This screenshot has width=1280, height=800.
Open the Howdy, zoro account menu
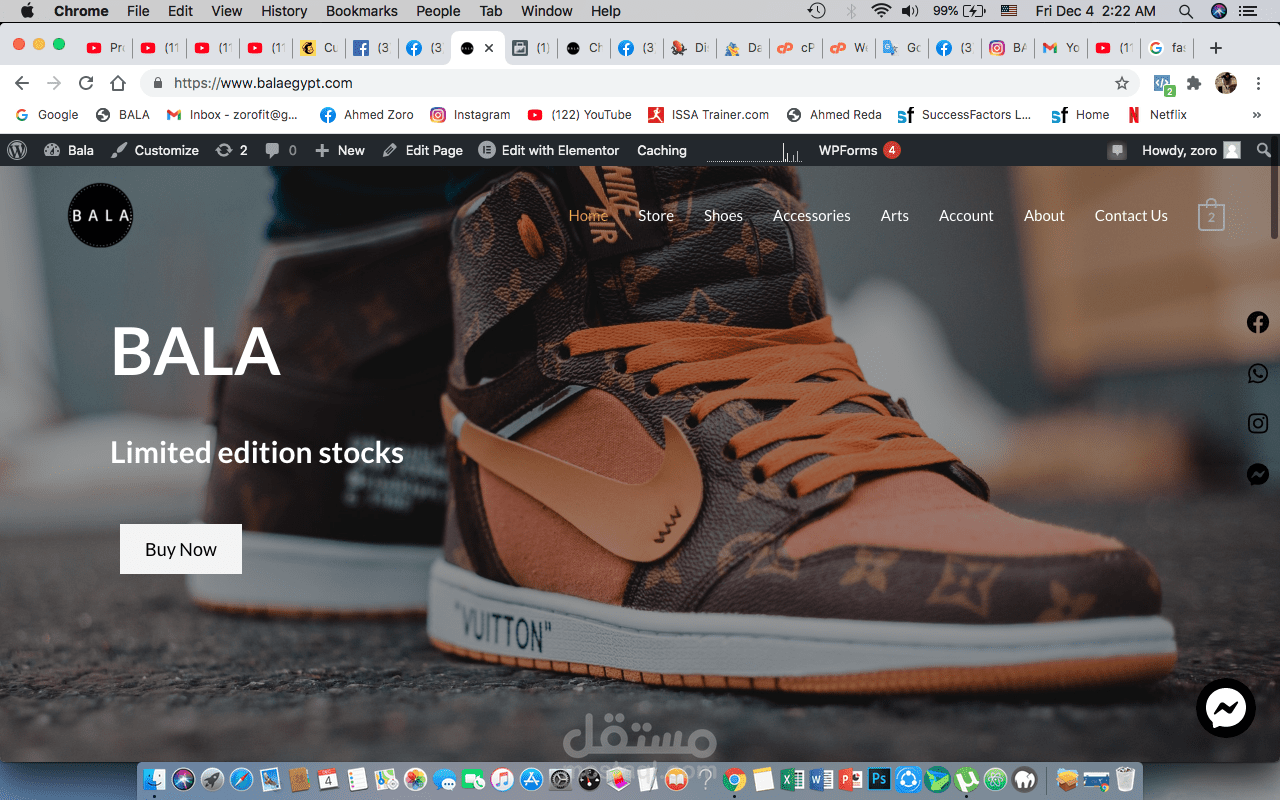coord(1191,150)
